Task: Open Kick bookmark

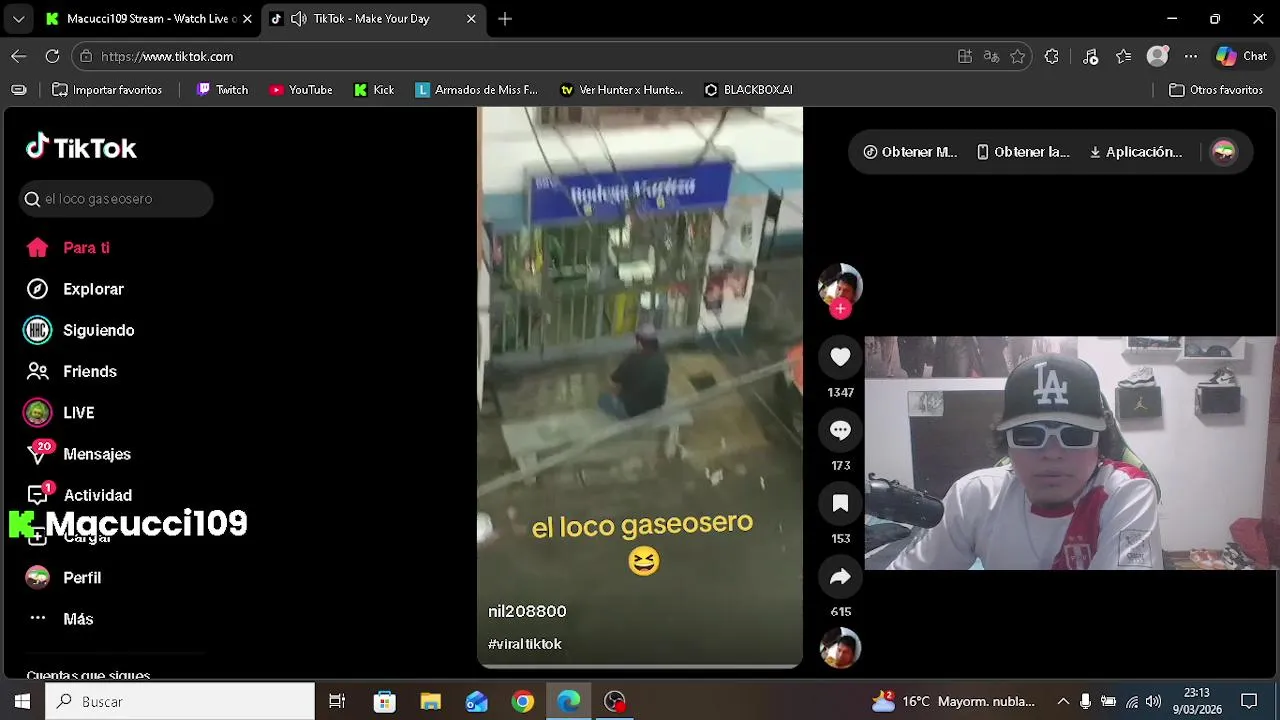Action: 374,90
